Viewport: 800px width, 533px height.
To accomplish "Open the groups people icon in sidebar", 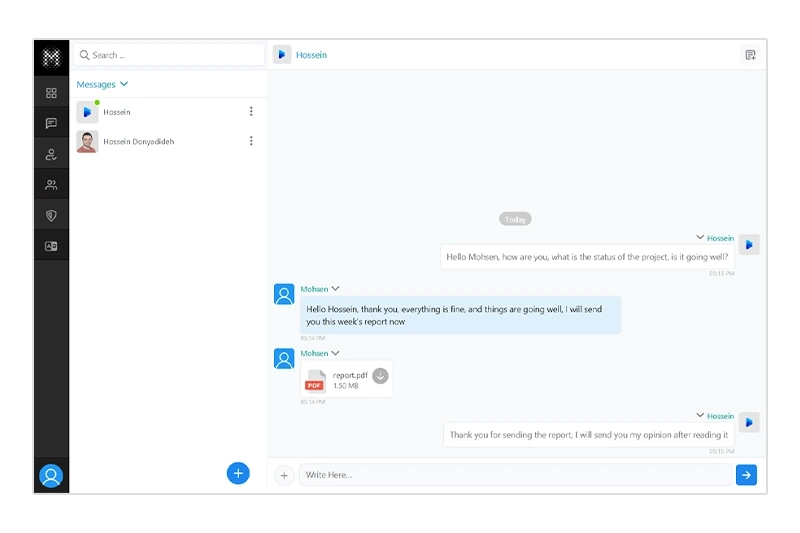I will pos(51,185).
